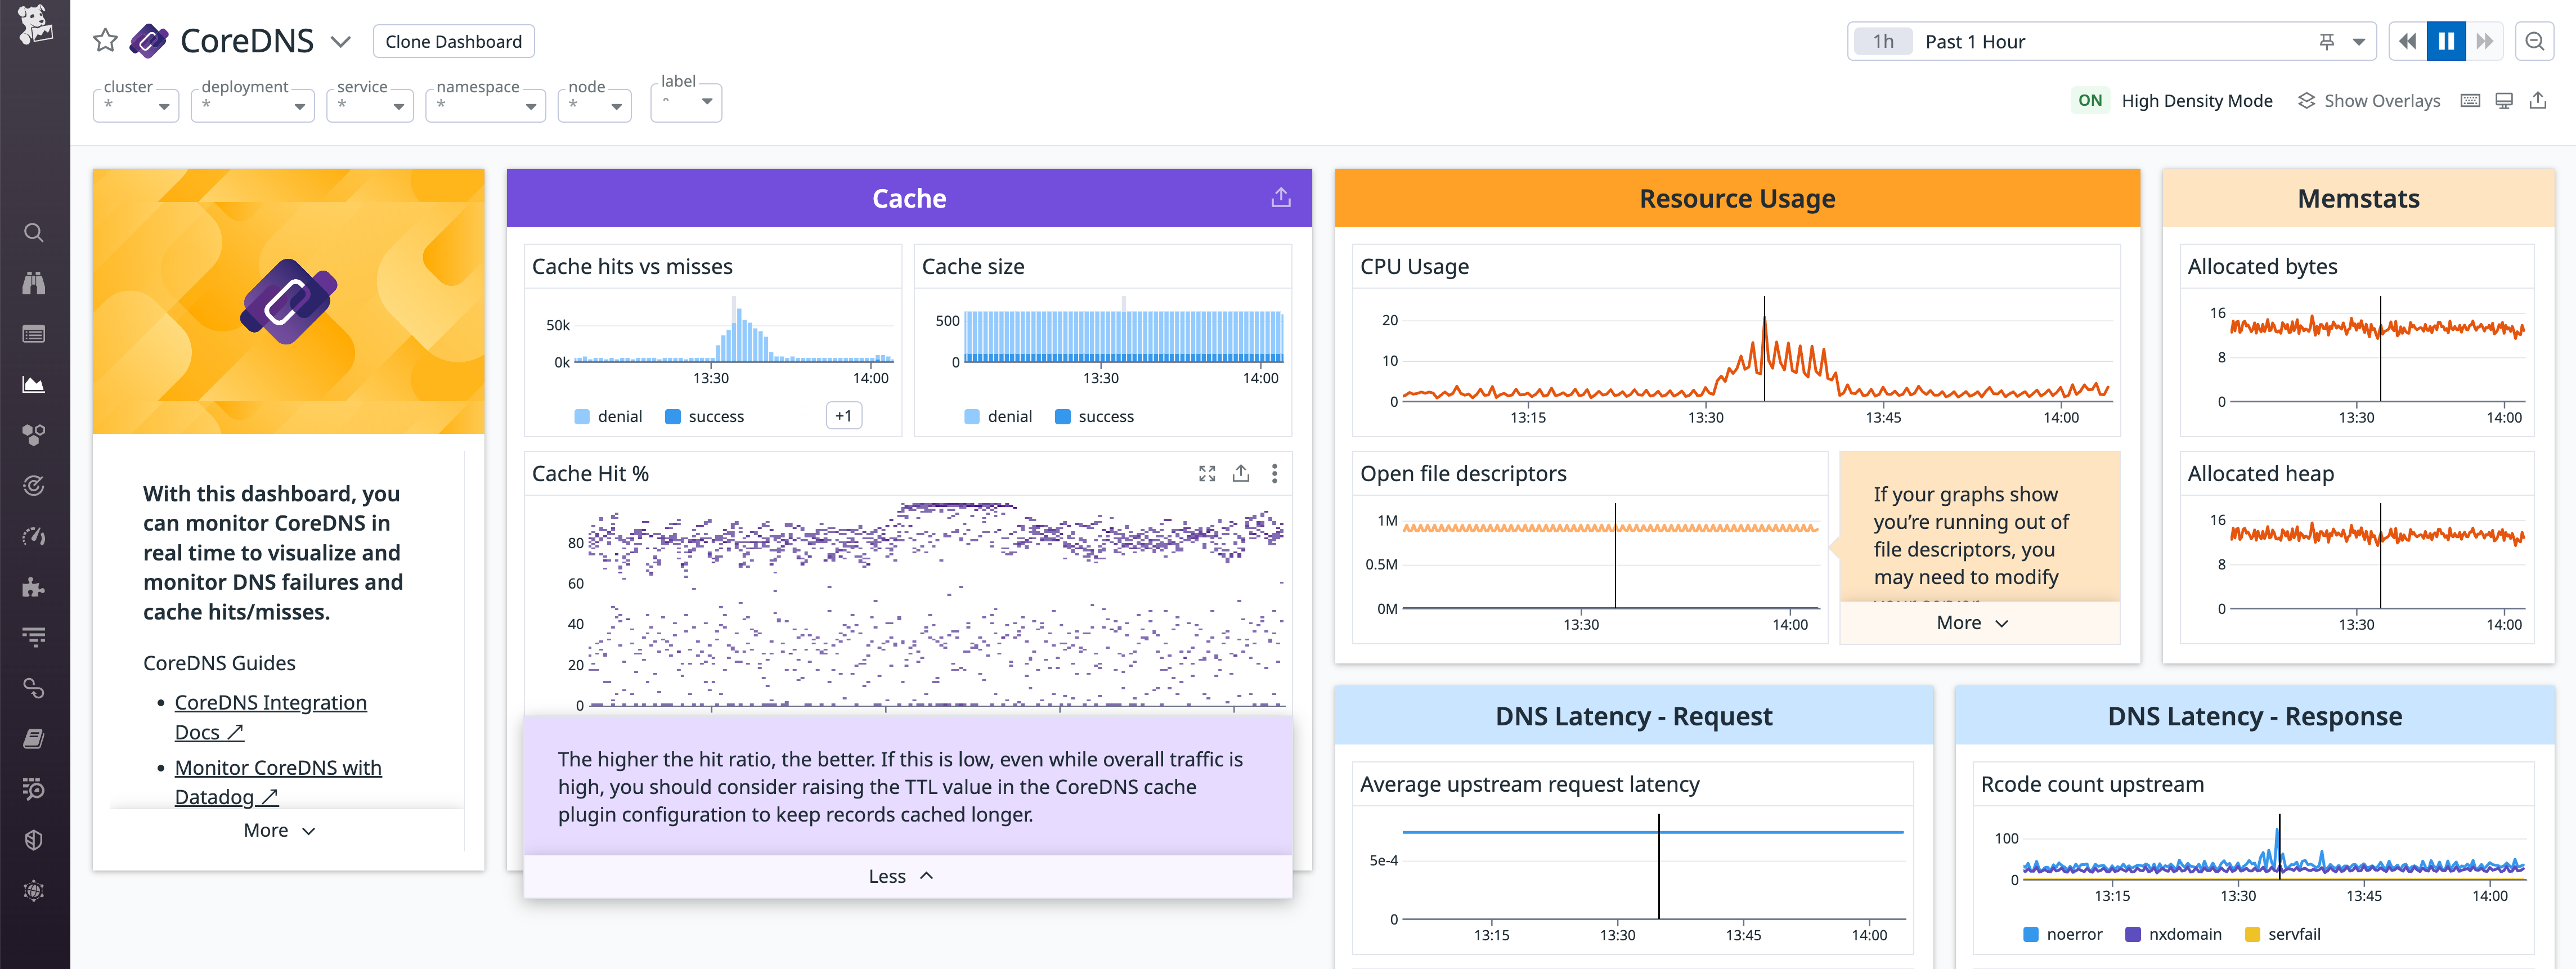Pause live updates with the blue pause button
The height and width of the screenshot is (969, 2576).
coord(2446,41)
